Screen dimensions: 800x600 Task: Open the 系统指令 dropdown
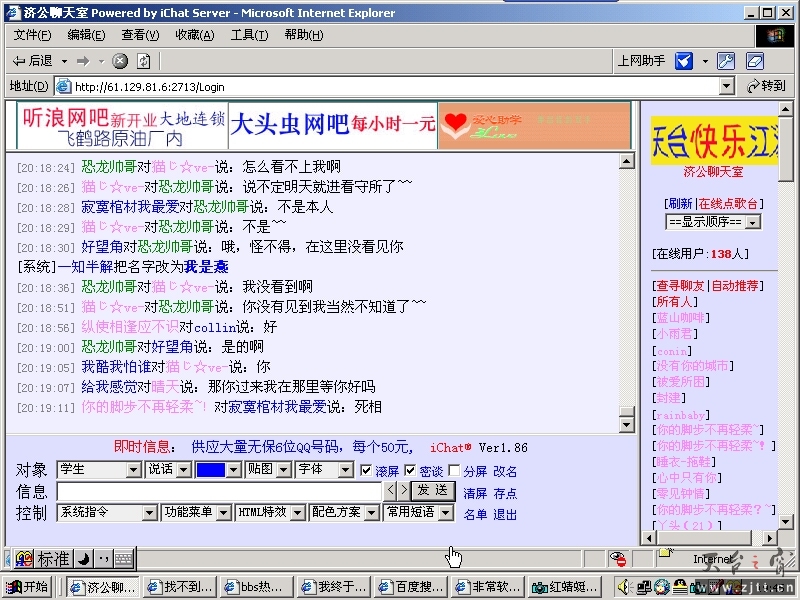coord(106,512)
